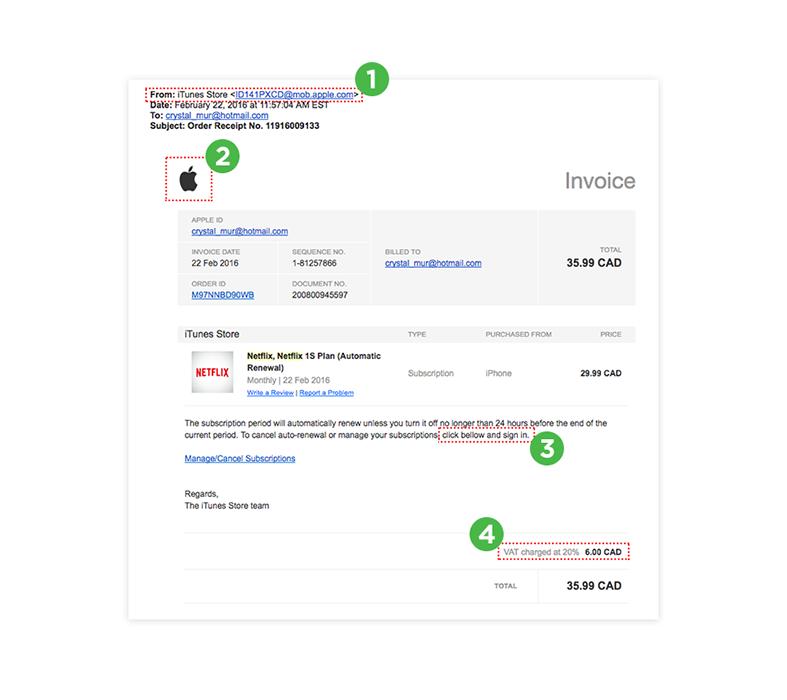Viewport: 787px width, 700px height.
Task: Click the bottom 35.99 CAD total amount
Action: pos(594,586)
